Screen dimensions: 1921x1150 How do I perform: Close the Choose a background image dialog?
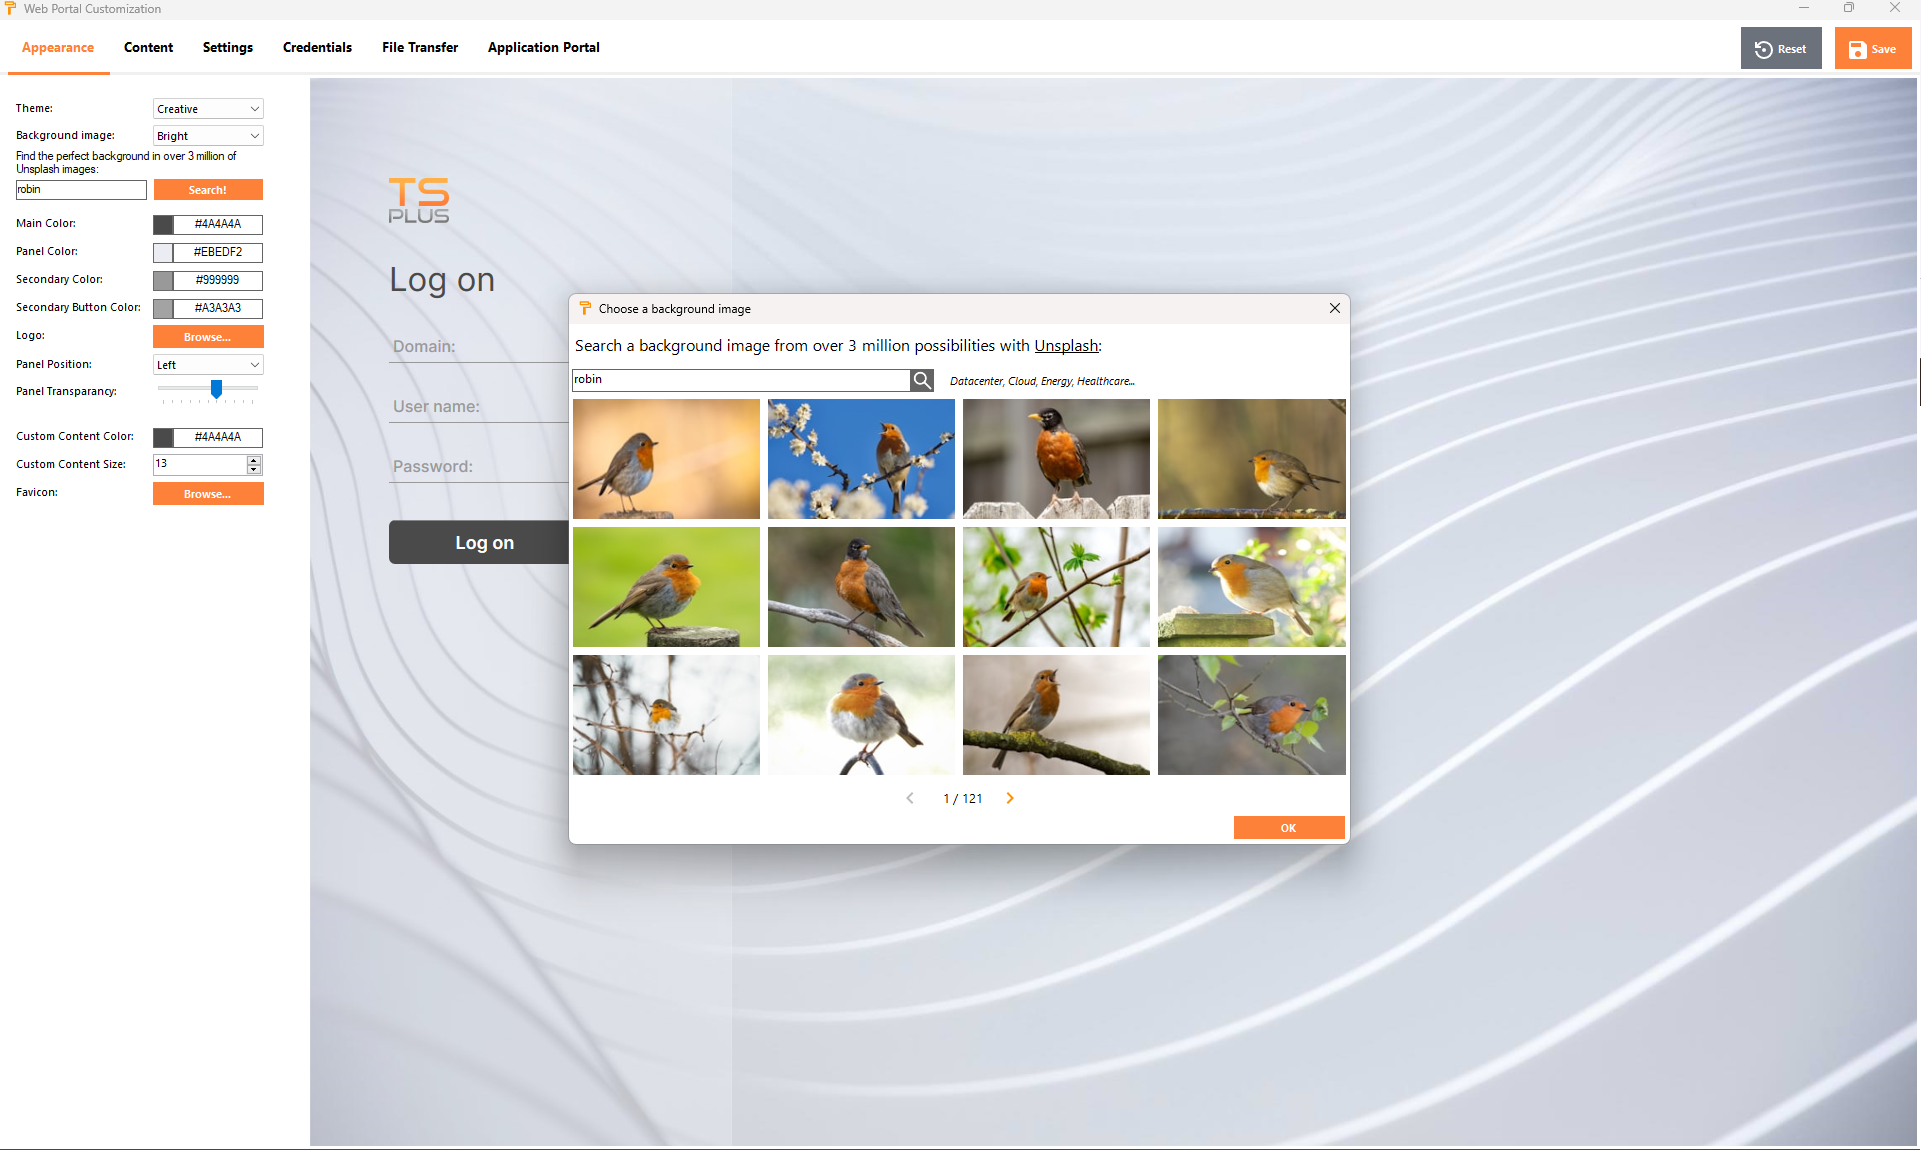point(1334,308)
